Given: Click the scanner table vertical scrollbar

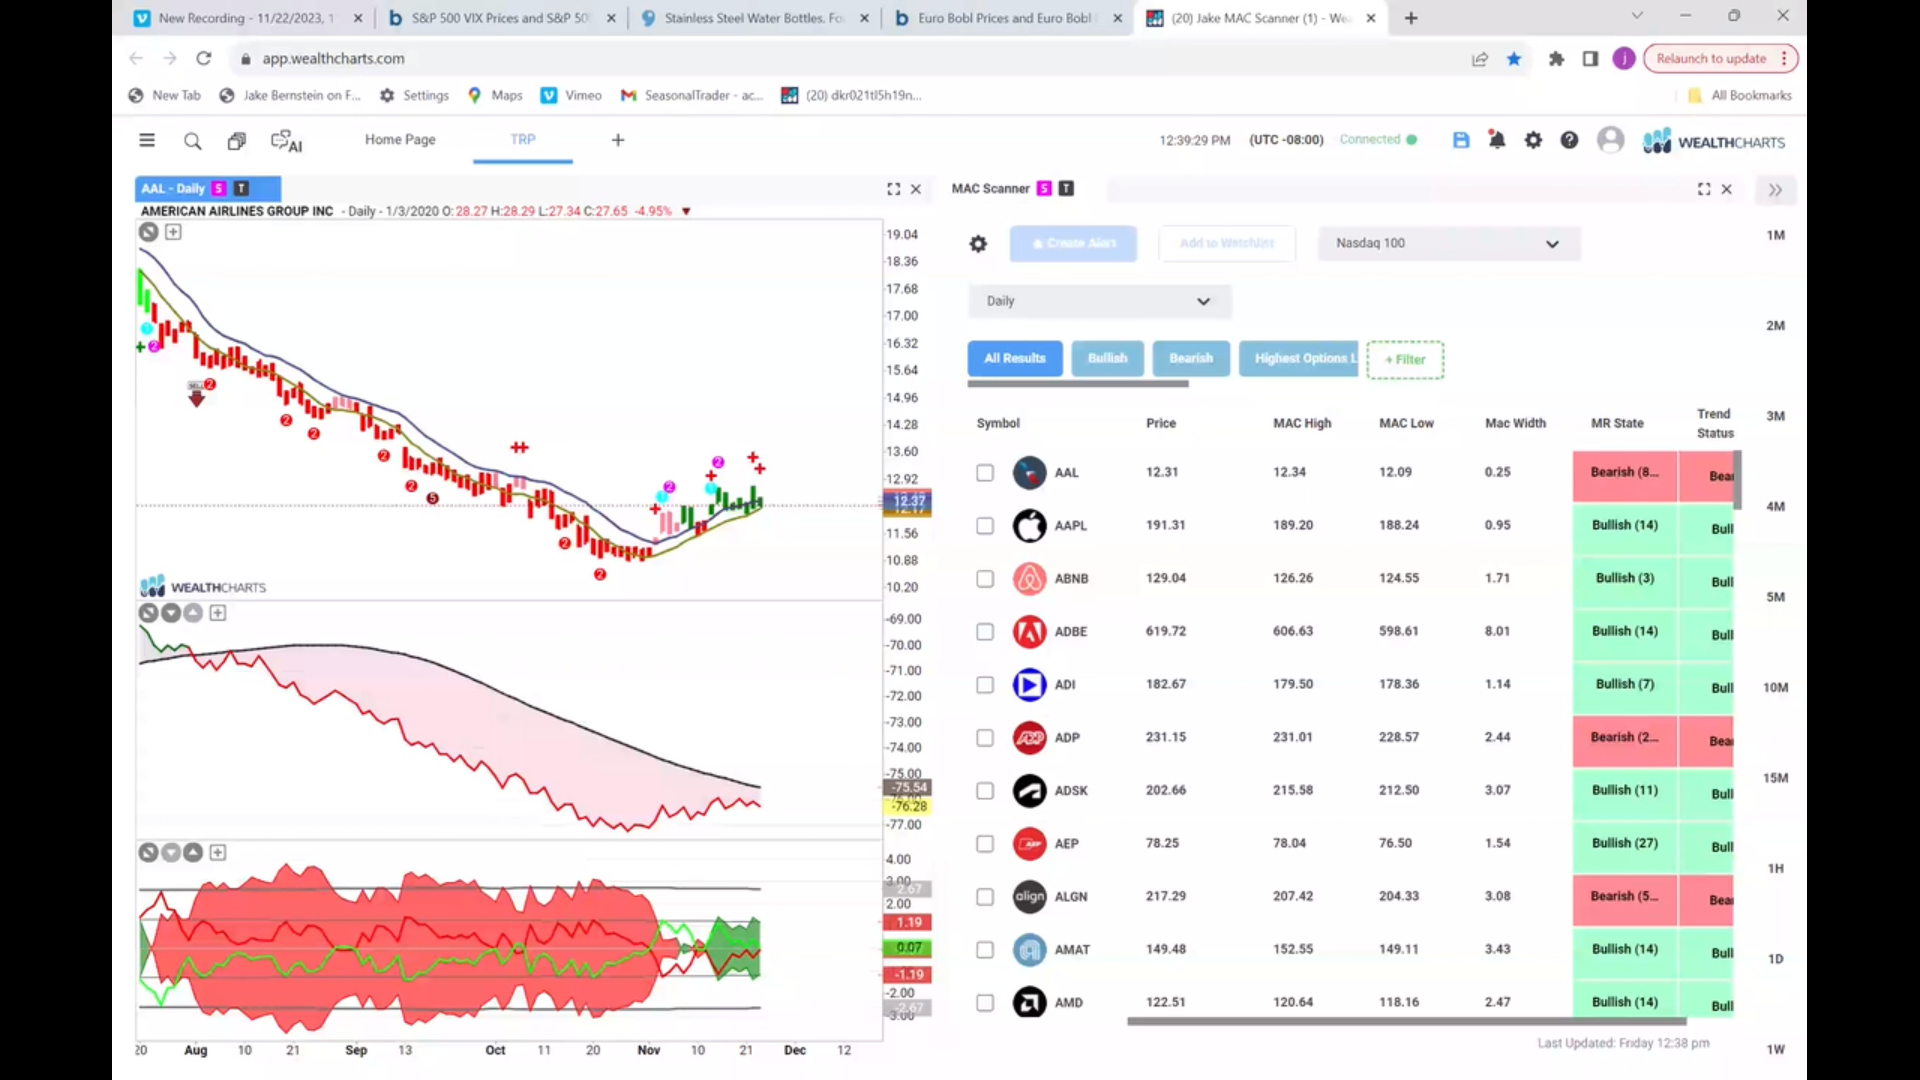Looking at the screenshot, I should pyautogui.click(x=1738, y=480).
